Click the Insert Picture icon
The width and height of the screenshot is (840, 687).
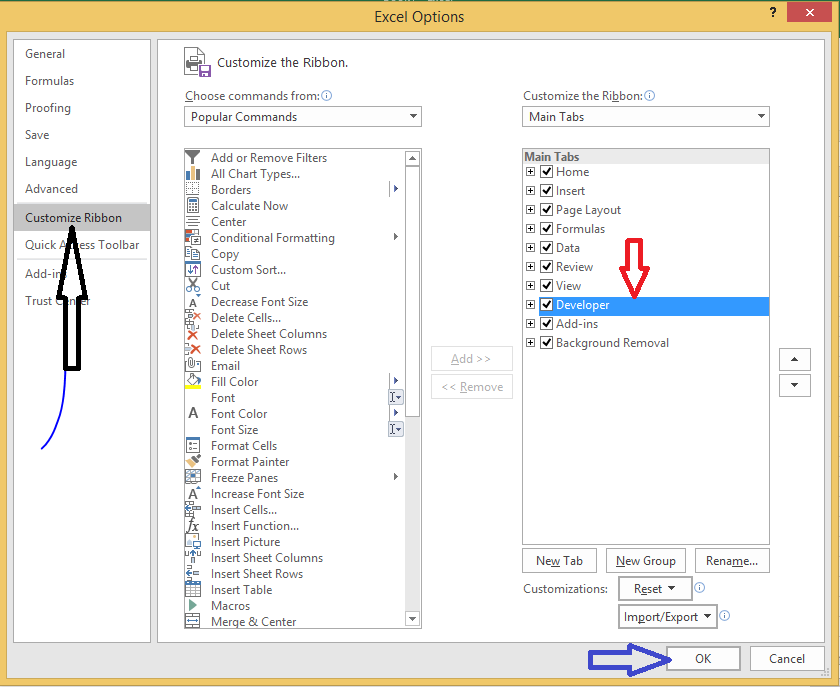[x=192, y=541]
